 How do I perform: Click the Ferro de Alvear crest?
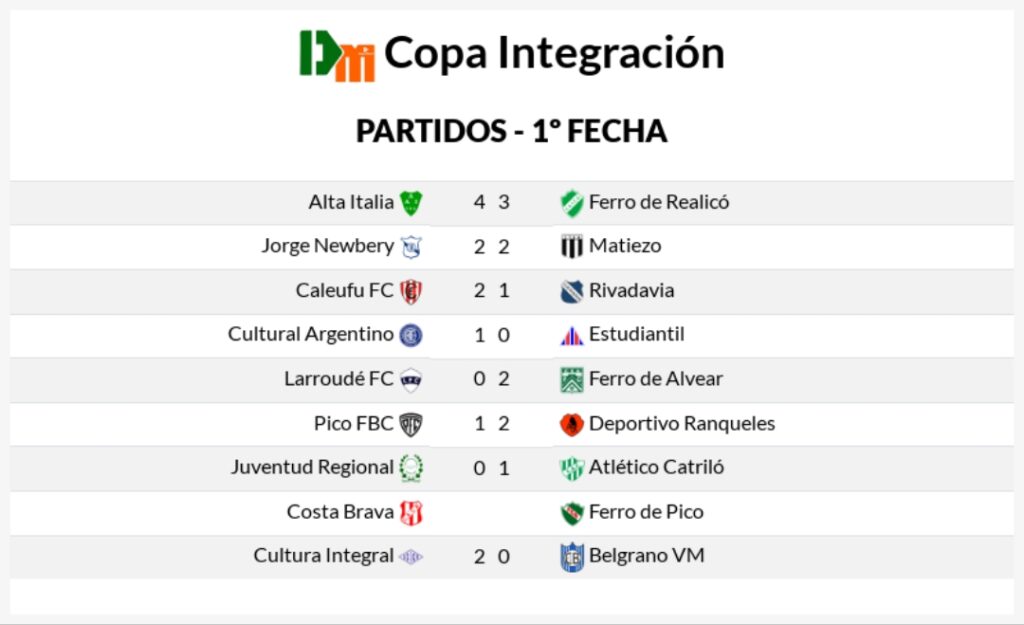coord(572,380)
